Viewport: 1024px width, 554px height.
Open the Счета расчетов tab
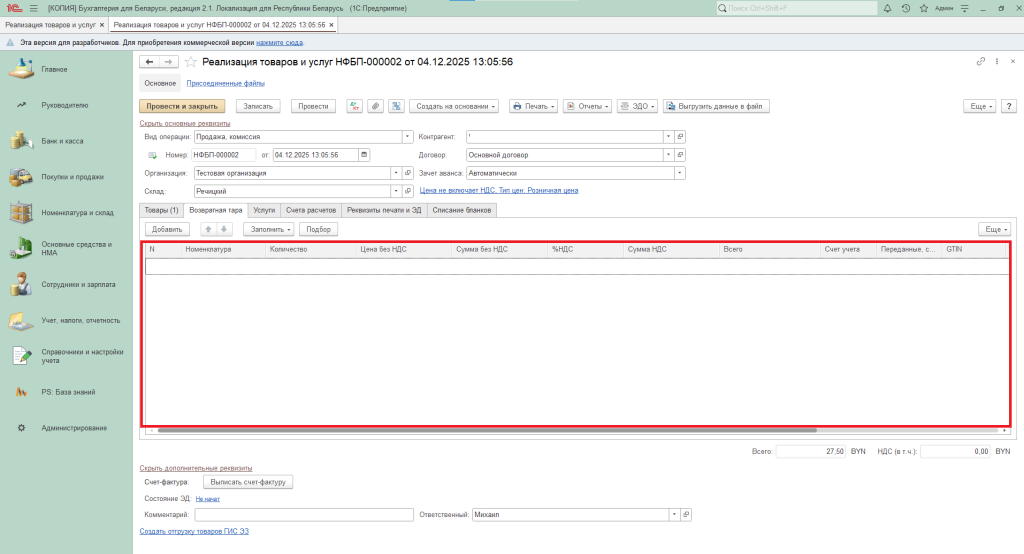point(309,211)
